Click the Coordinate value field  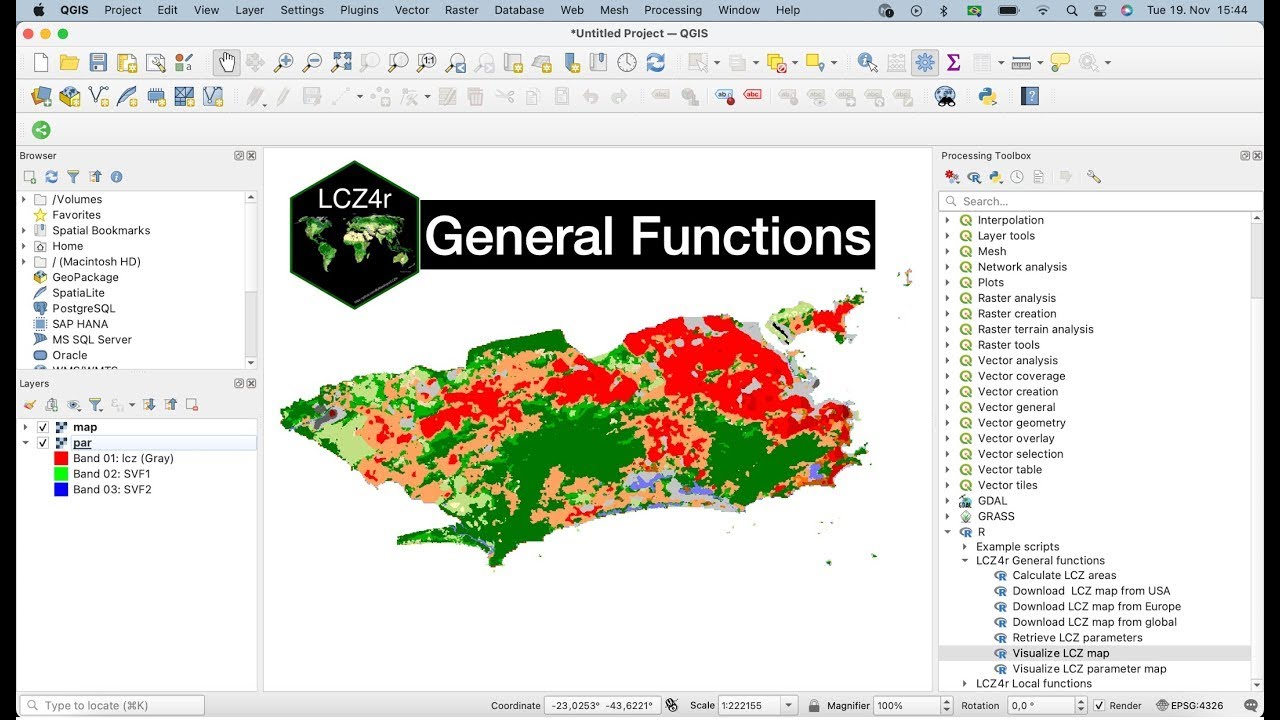[602, 706]
